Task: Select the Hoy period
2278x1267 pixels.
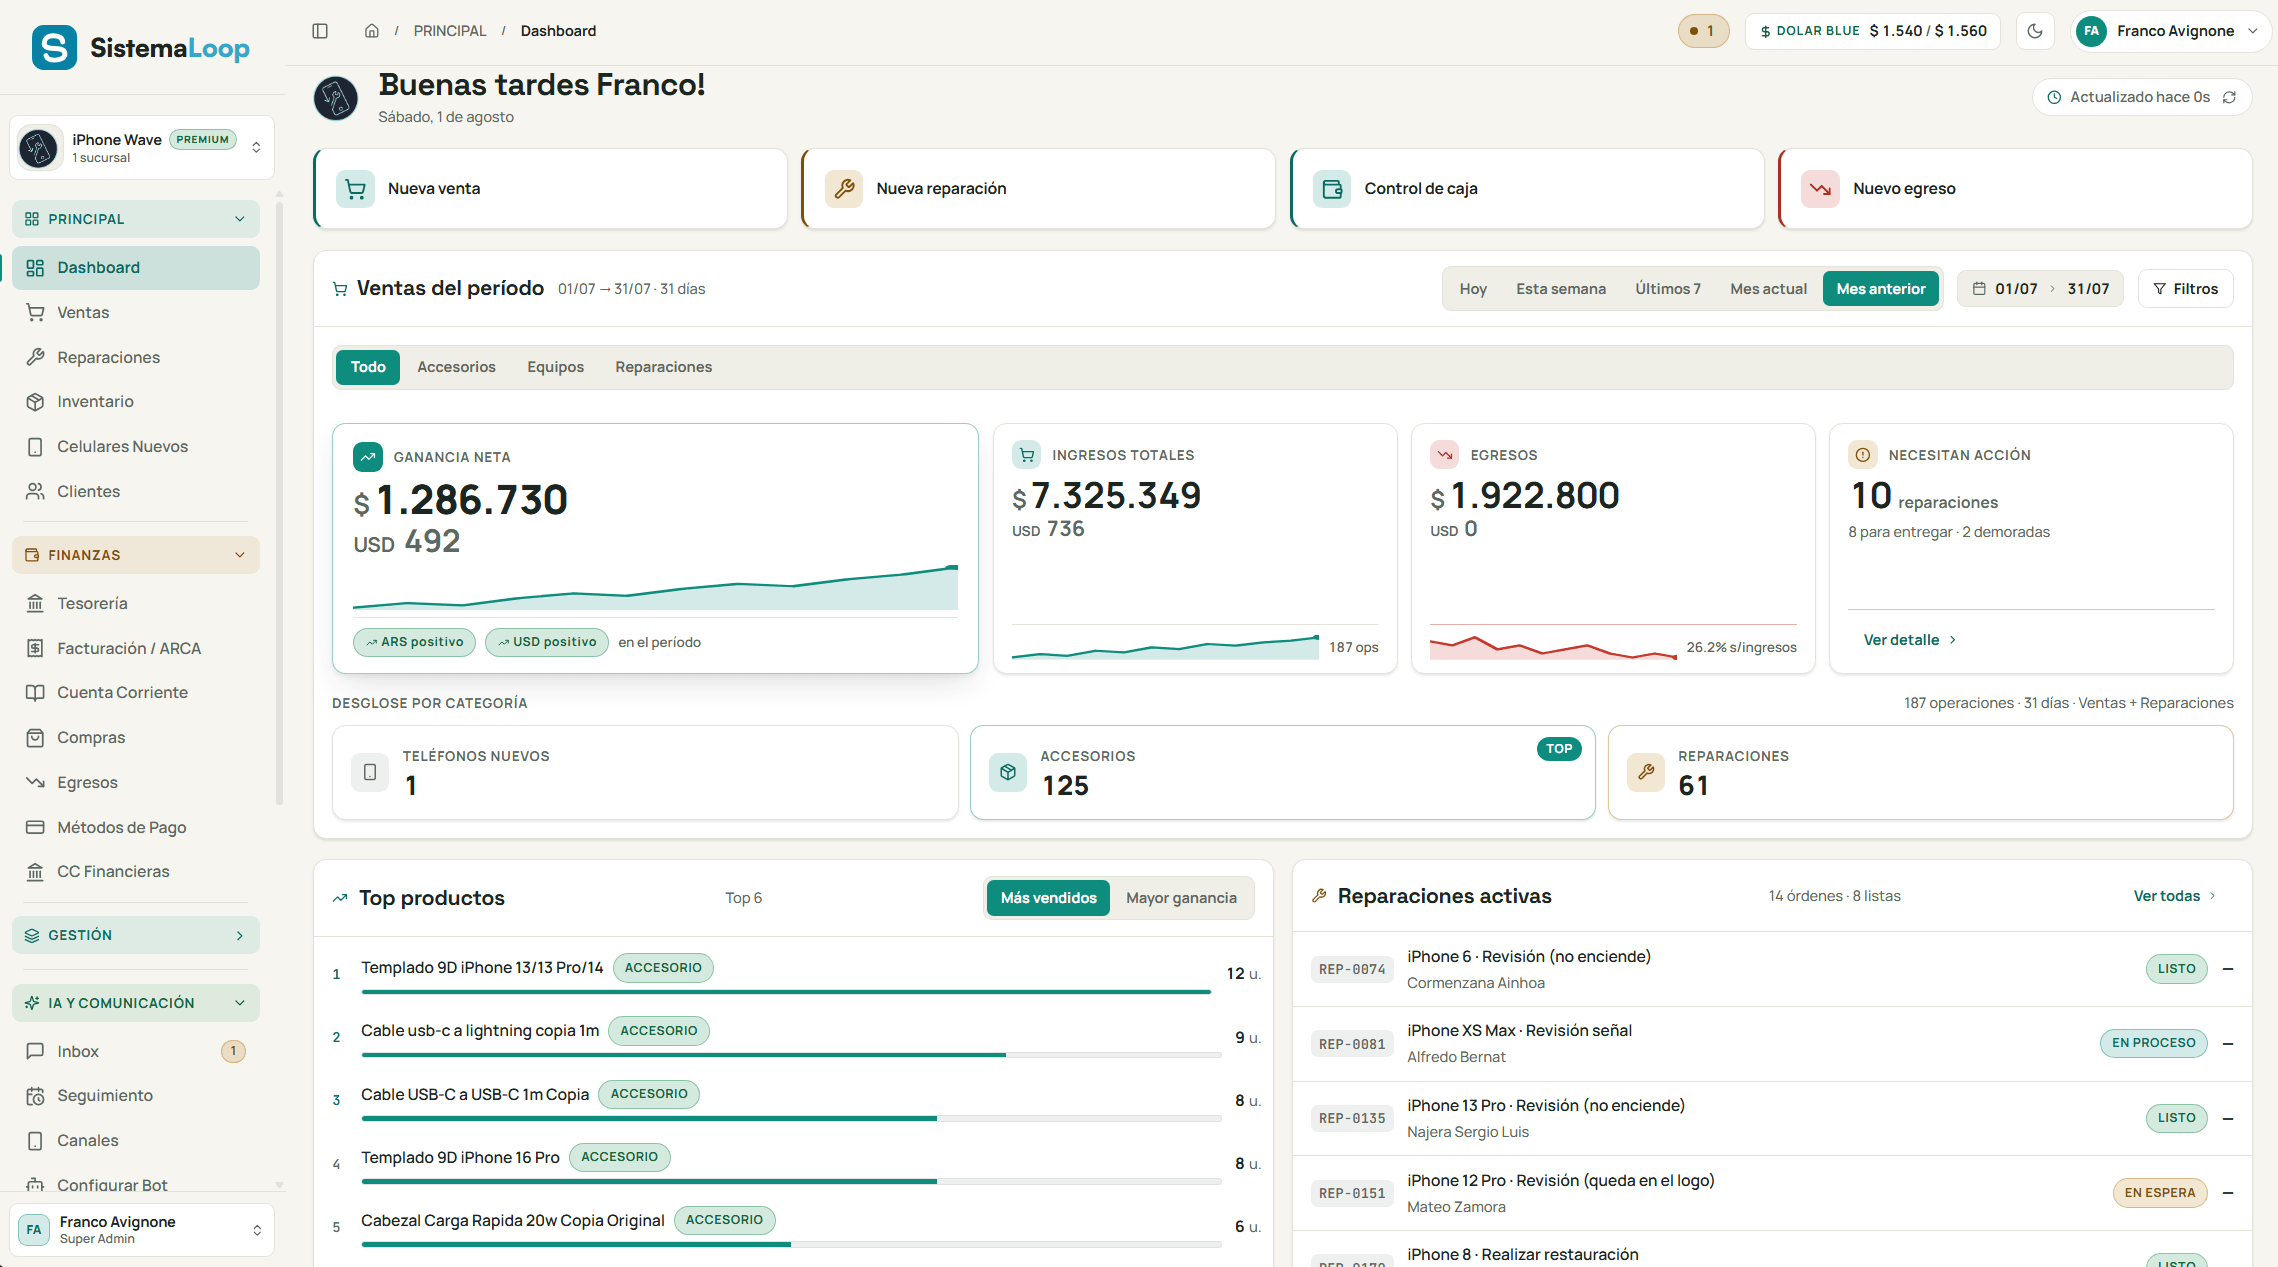Action: click(x=1473, y=289)
